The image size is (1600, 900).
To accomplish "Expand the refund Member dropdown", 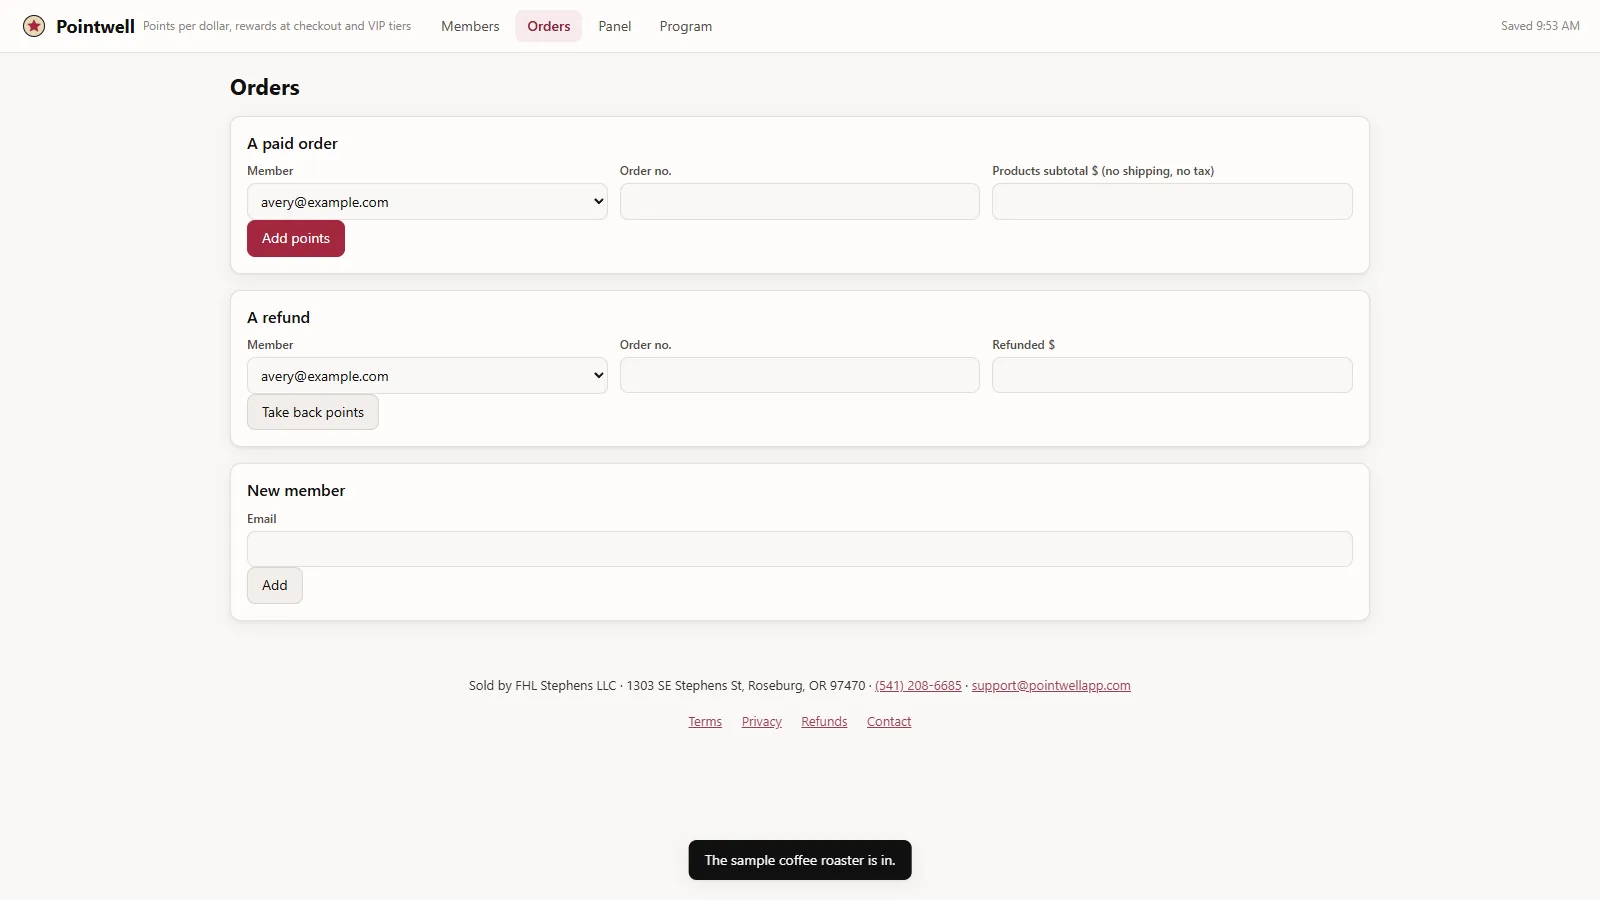I will click(x=427, y=375).
